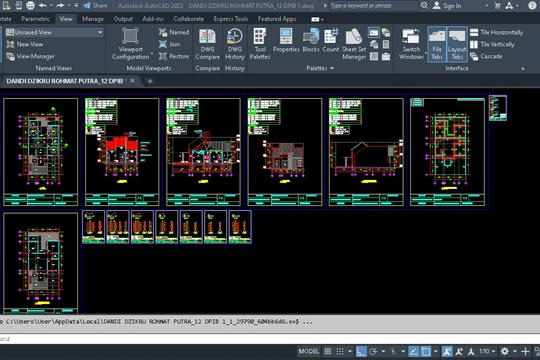Toggle Ortho Mode in status bar
Viewport: 540px width, 360px height.
pyautogui.click(x=361, y=351)
